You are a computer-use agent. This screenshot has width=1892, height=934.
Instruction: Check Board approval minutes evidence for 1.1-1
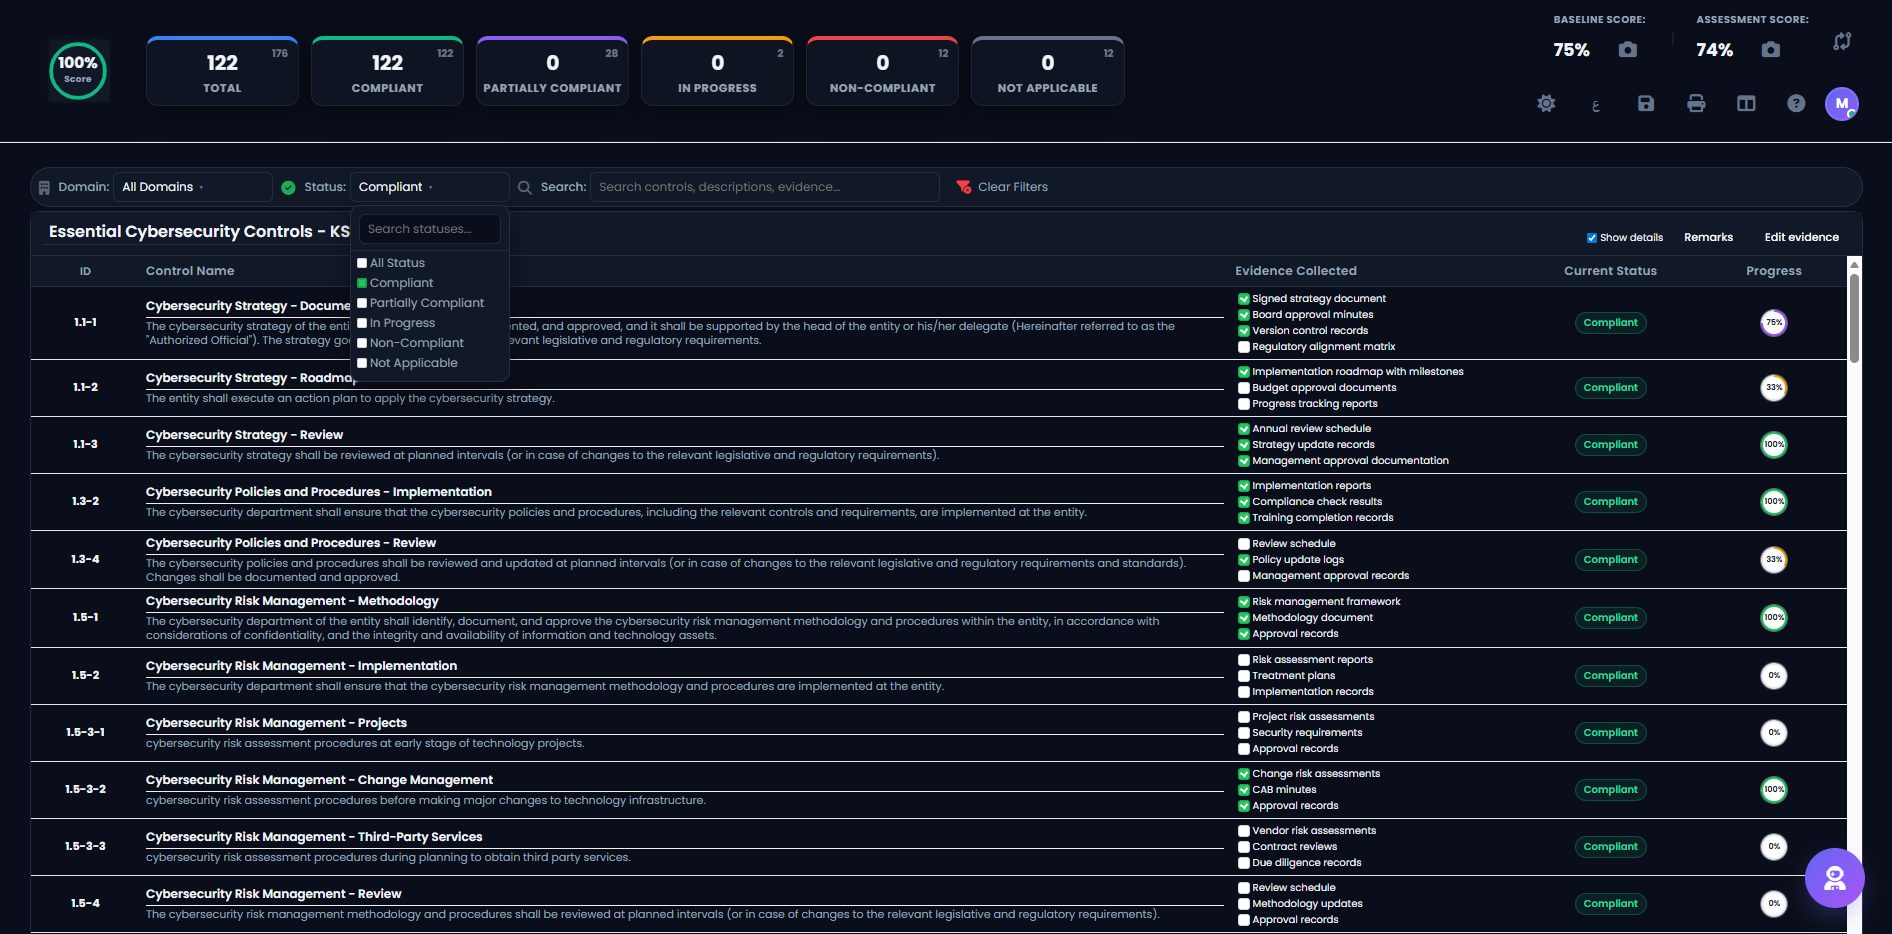click(1243, 314)
